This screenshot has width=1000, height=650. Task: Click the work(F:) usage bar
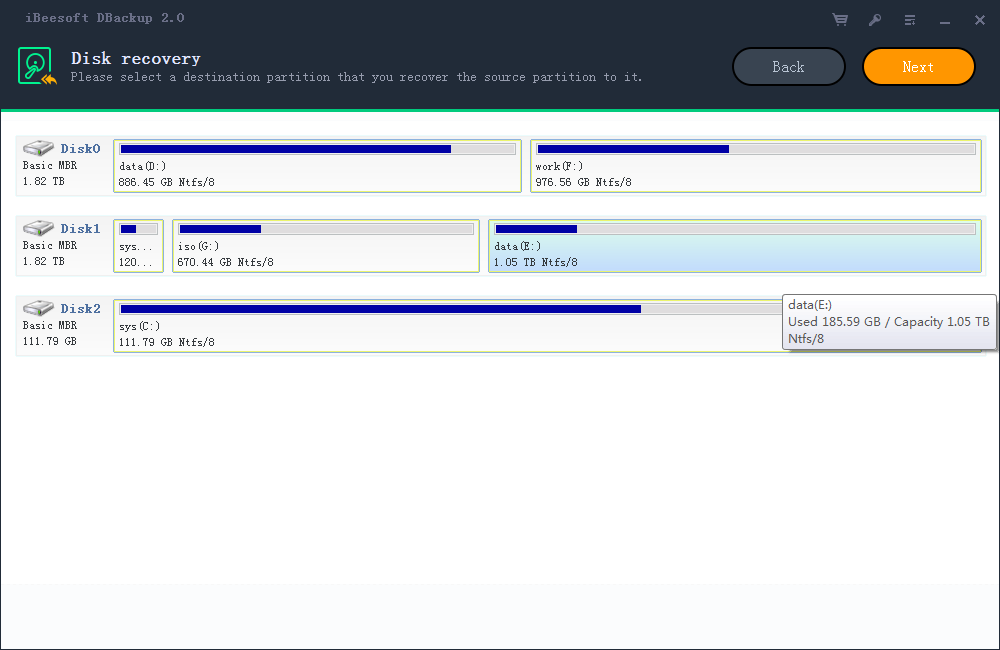pyautogui.click(x=756, y=149)
